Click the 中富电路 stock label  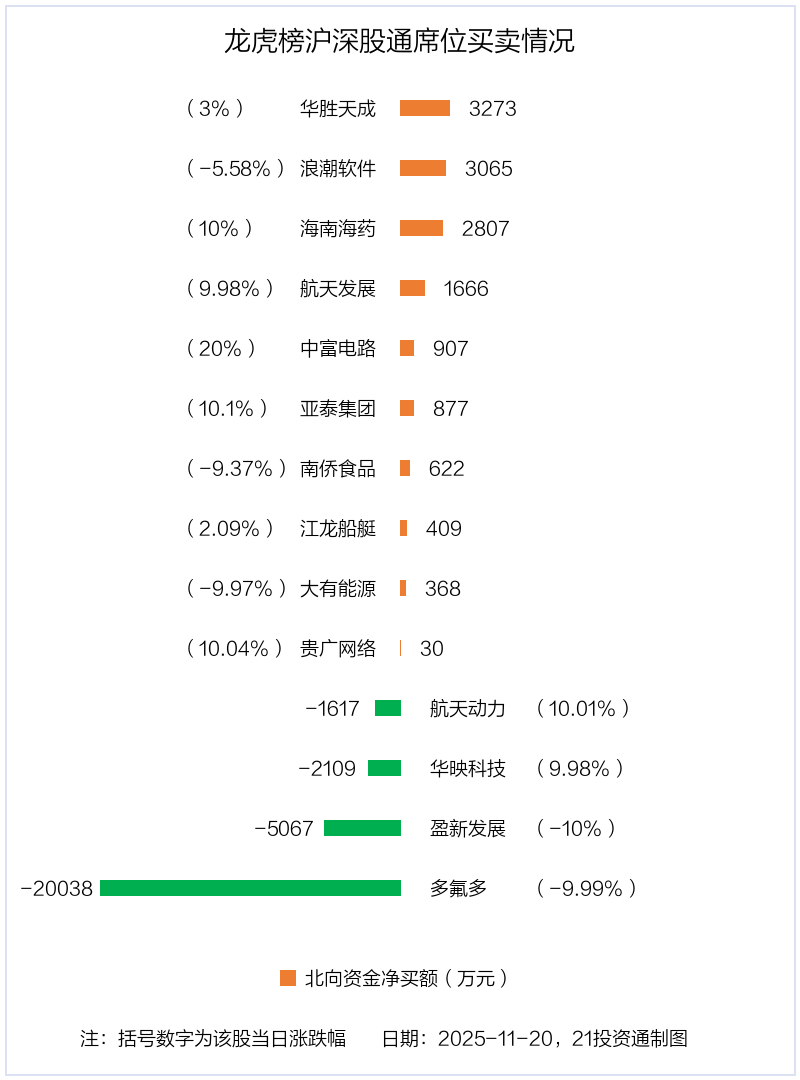pos(338,348)
